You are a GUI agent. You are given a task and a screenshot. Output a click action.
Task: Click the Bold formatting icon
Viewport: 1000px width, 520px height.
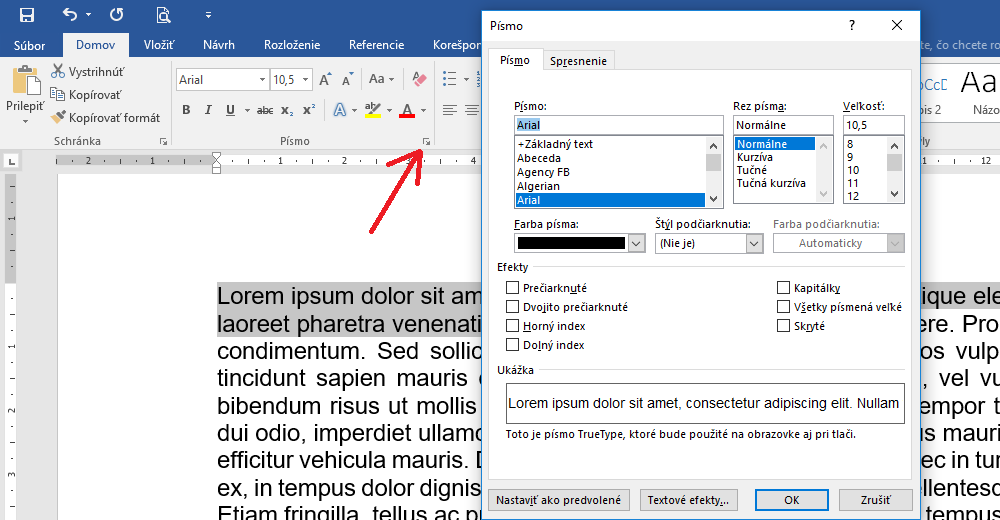[186, 110]
